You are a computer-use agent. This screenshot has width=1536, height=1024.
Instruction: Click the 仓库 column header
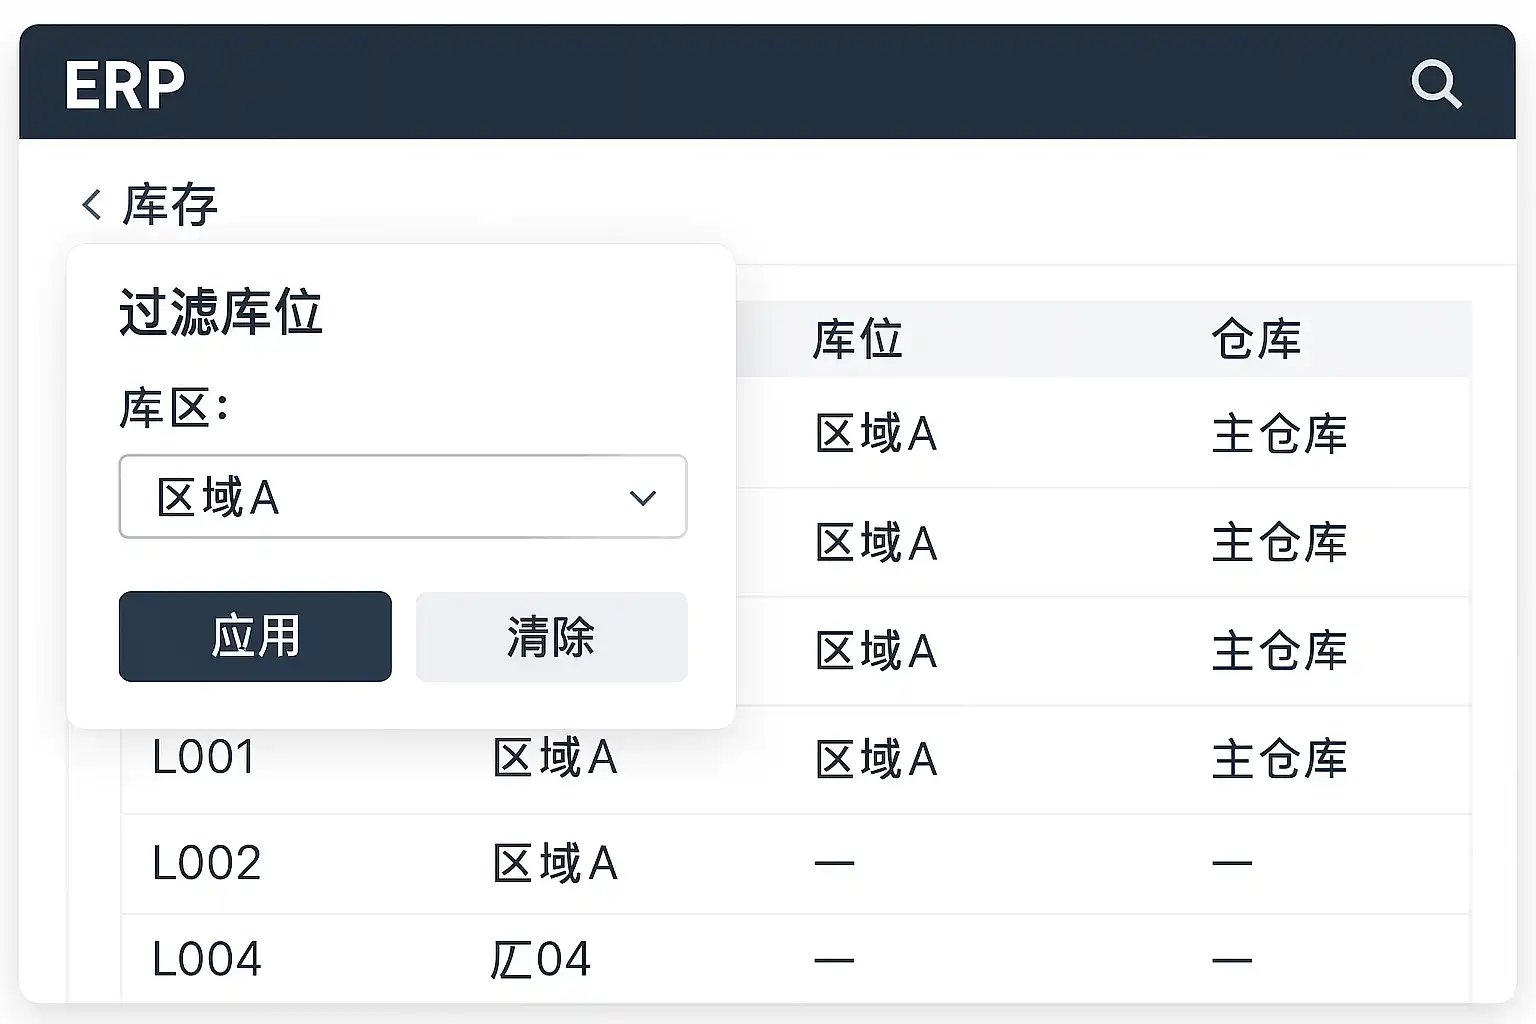pyautogui.click(x=1256, y=340)
